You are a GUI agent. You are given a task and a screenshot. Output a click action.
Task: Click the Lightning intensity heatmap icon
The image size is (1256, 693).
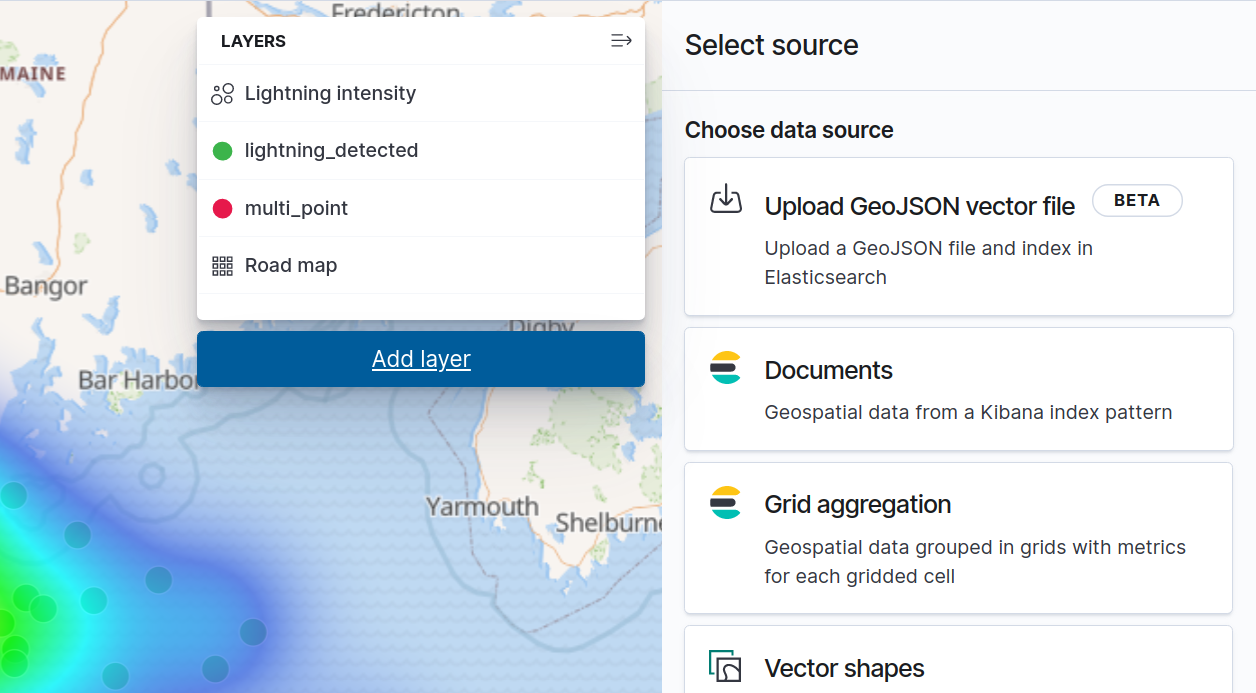point(222,94)
